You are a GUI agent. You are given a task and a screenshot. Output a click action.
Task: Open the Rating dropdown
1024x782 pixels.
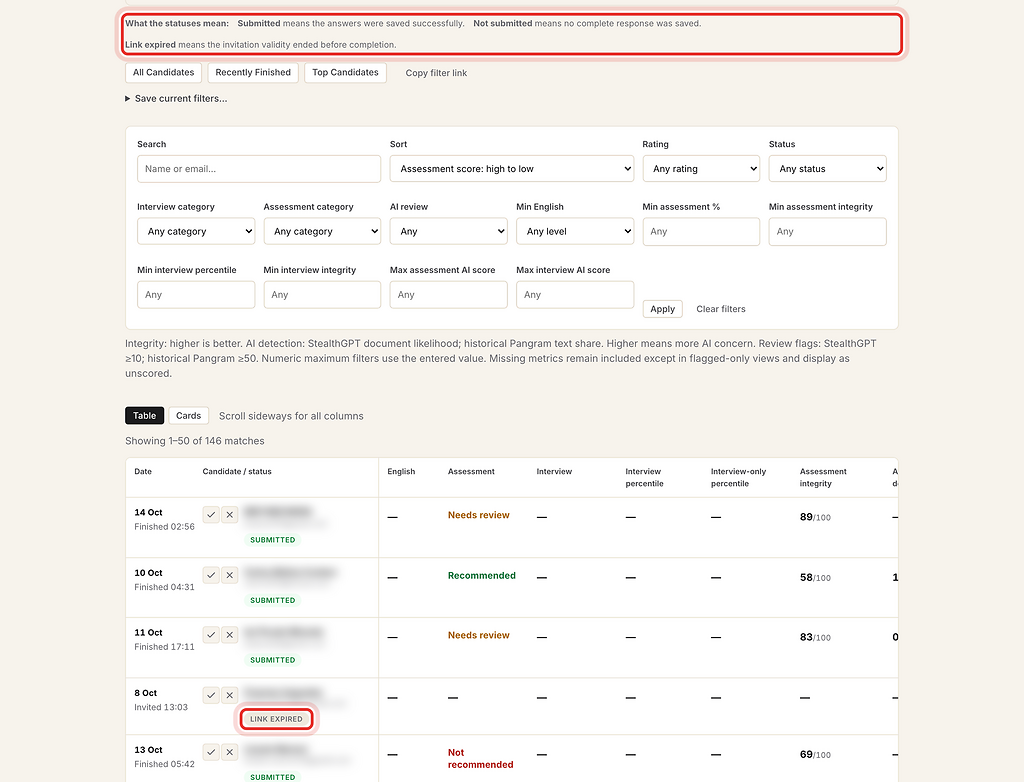point(701,169)
